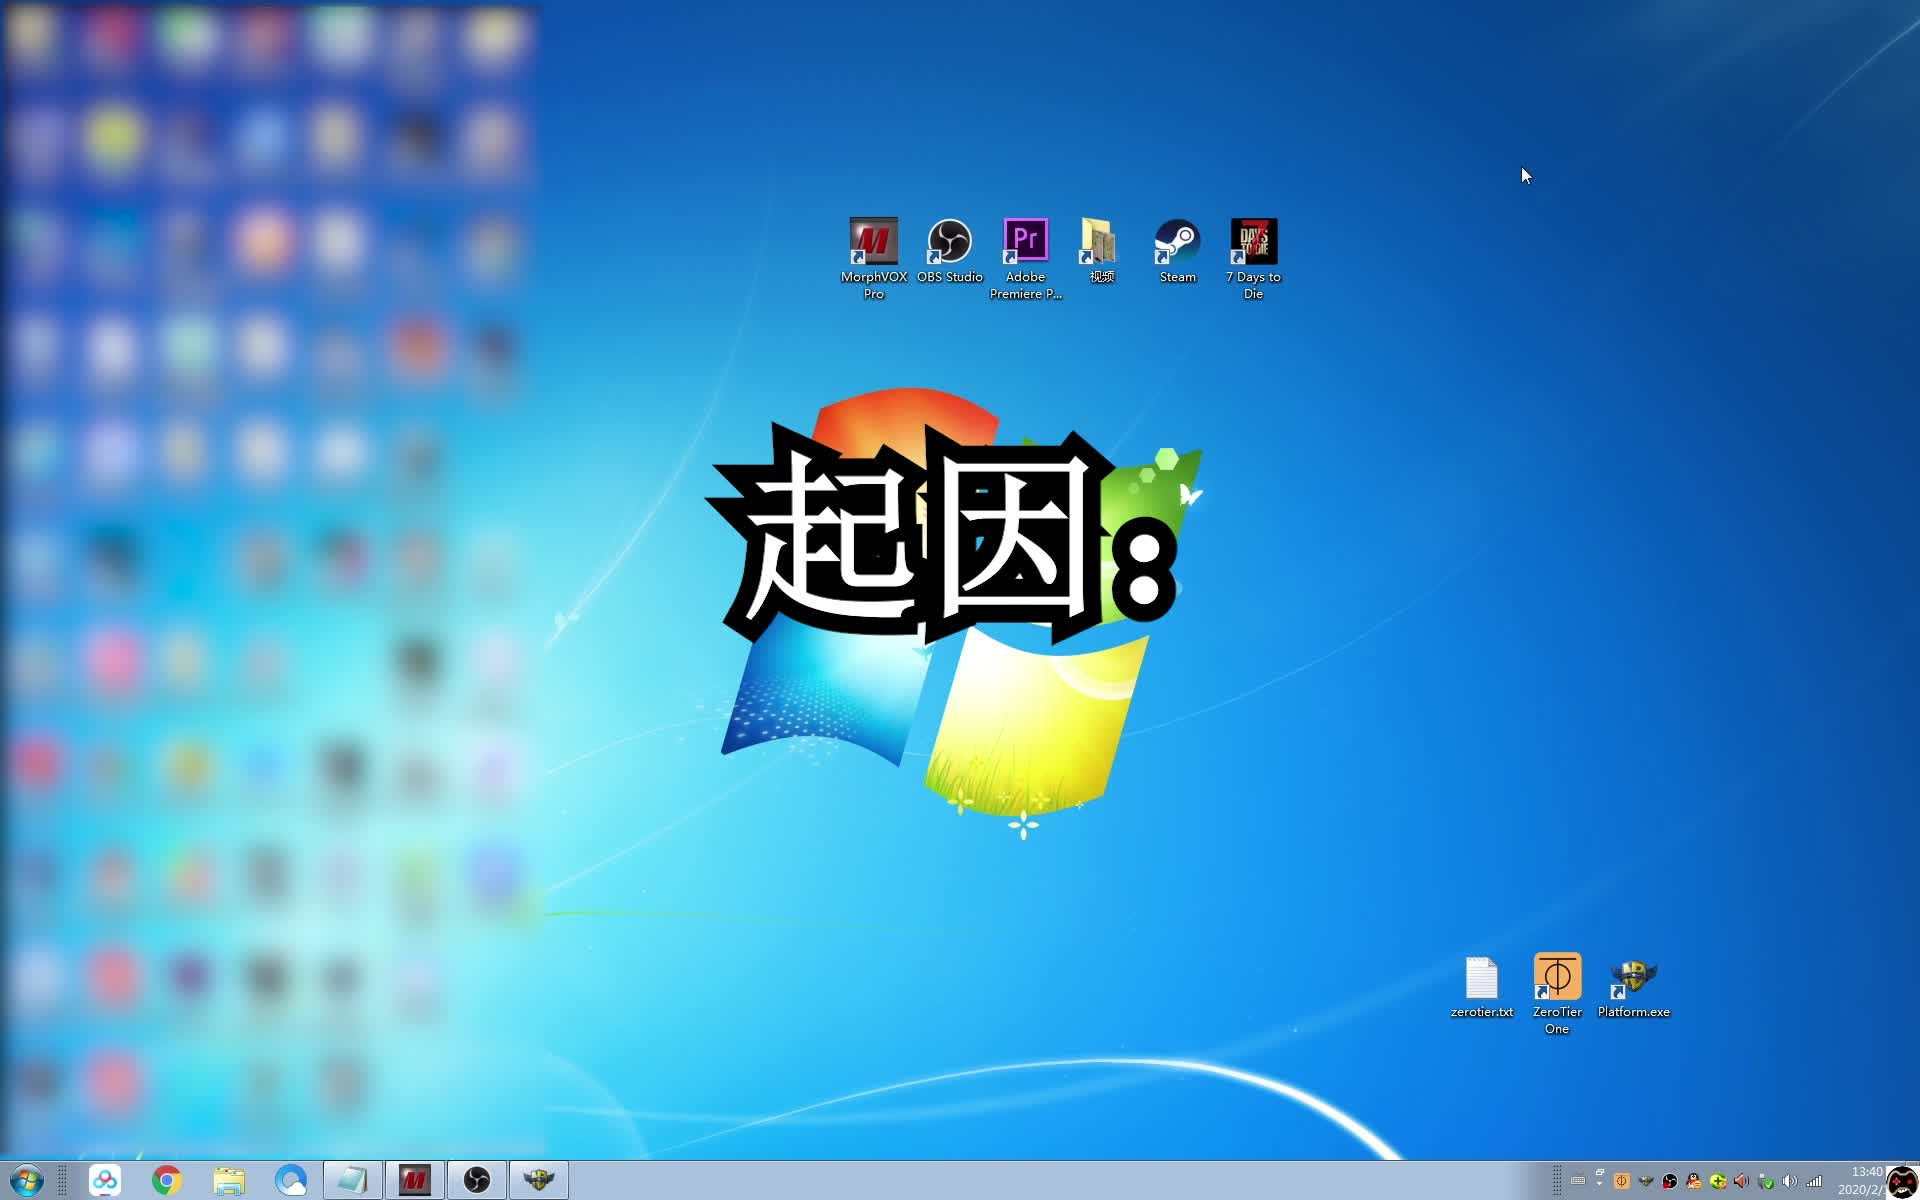Open the 视频 folder shortcut on the desktop

tap(1101, 251)
